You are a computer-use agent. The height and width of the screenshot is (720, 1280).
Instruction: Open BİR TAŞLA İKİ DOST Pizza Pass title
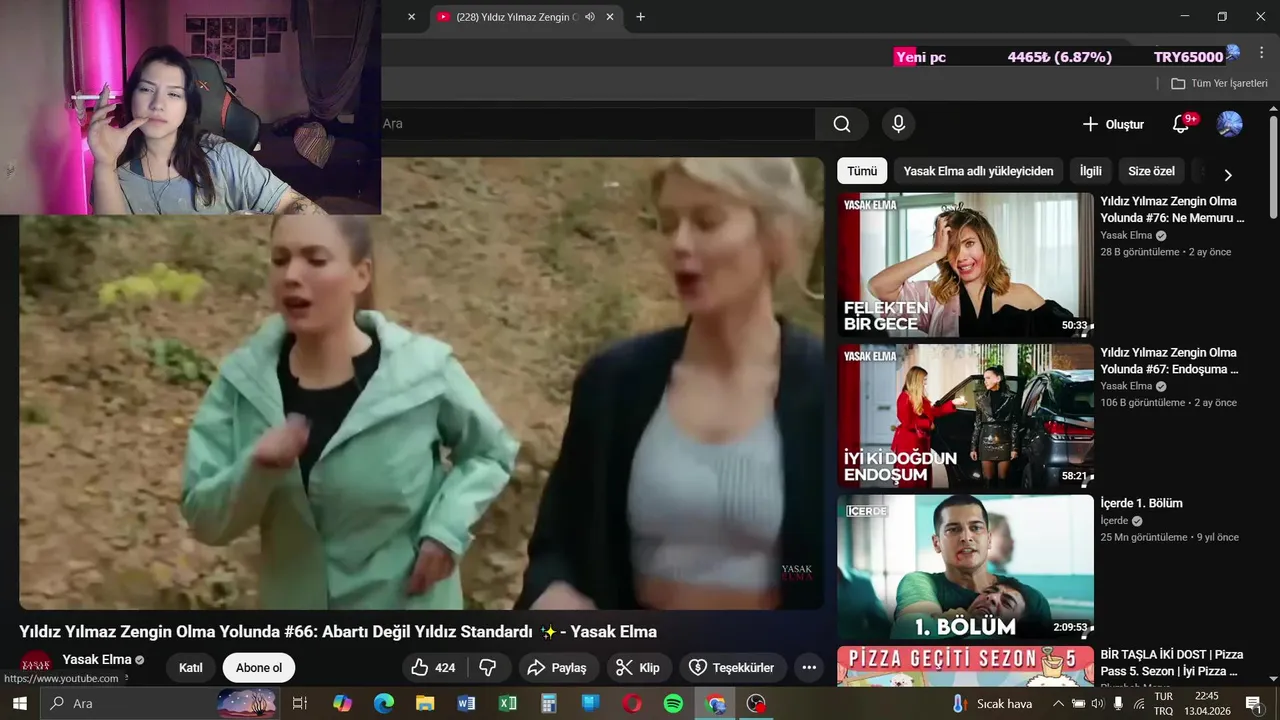pyautogui.click(x=1171, y=662)
